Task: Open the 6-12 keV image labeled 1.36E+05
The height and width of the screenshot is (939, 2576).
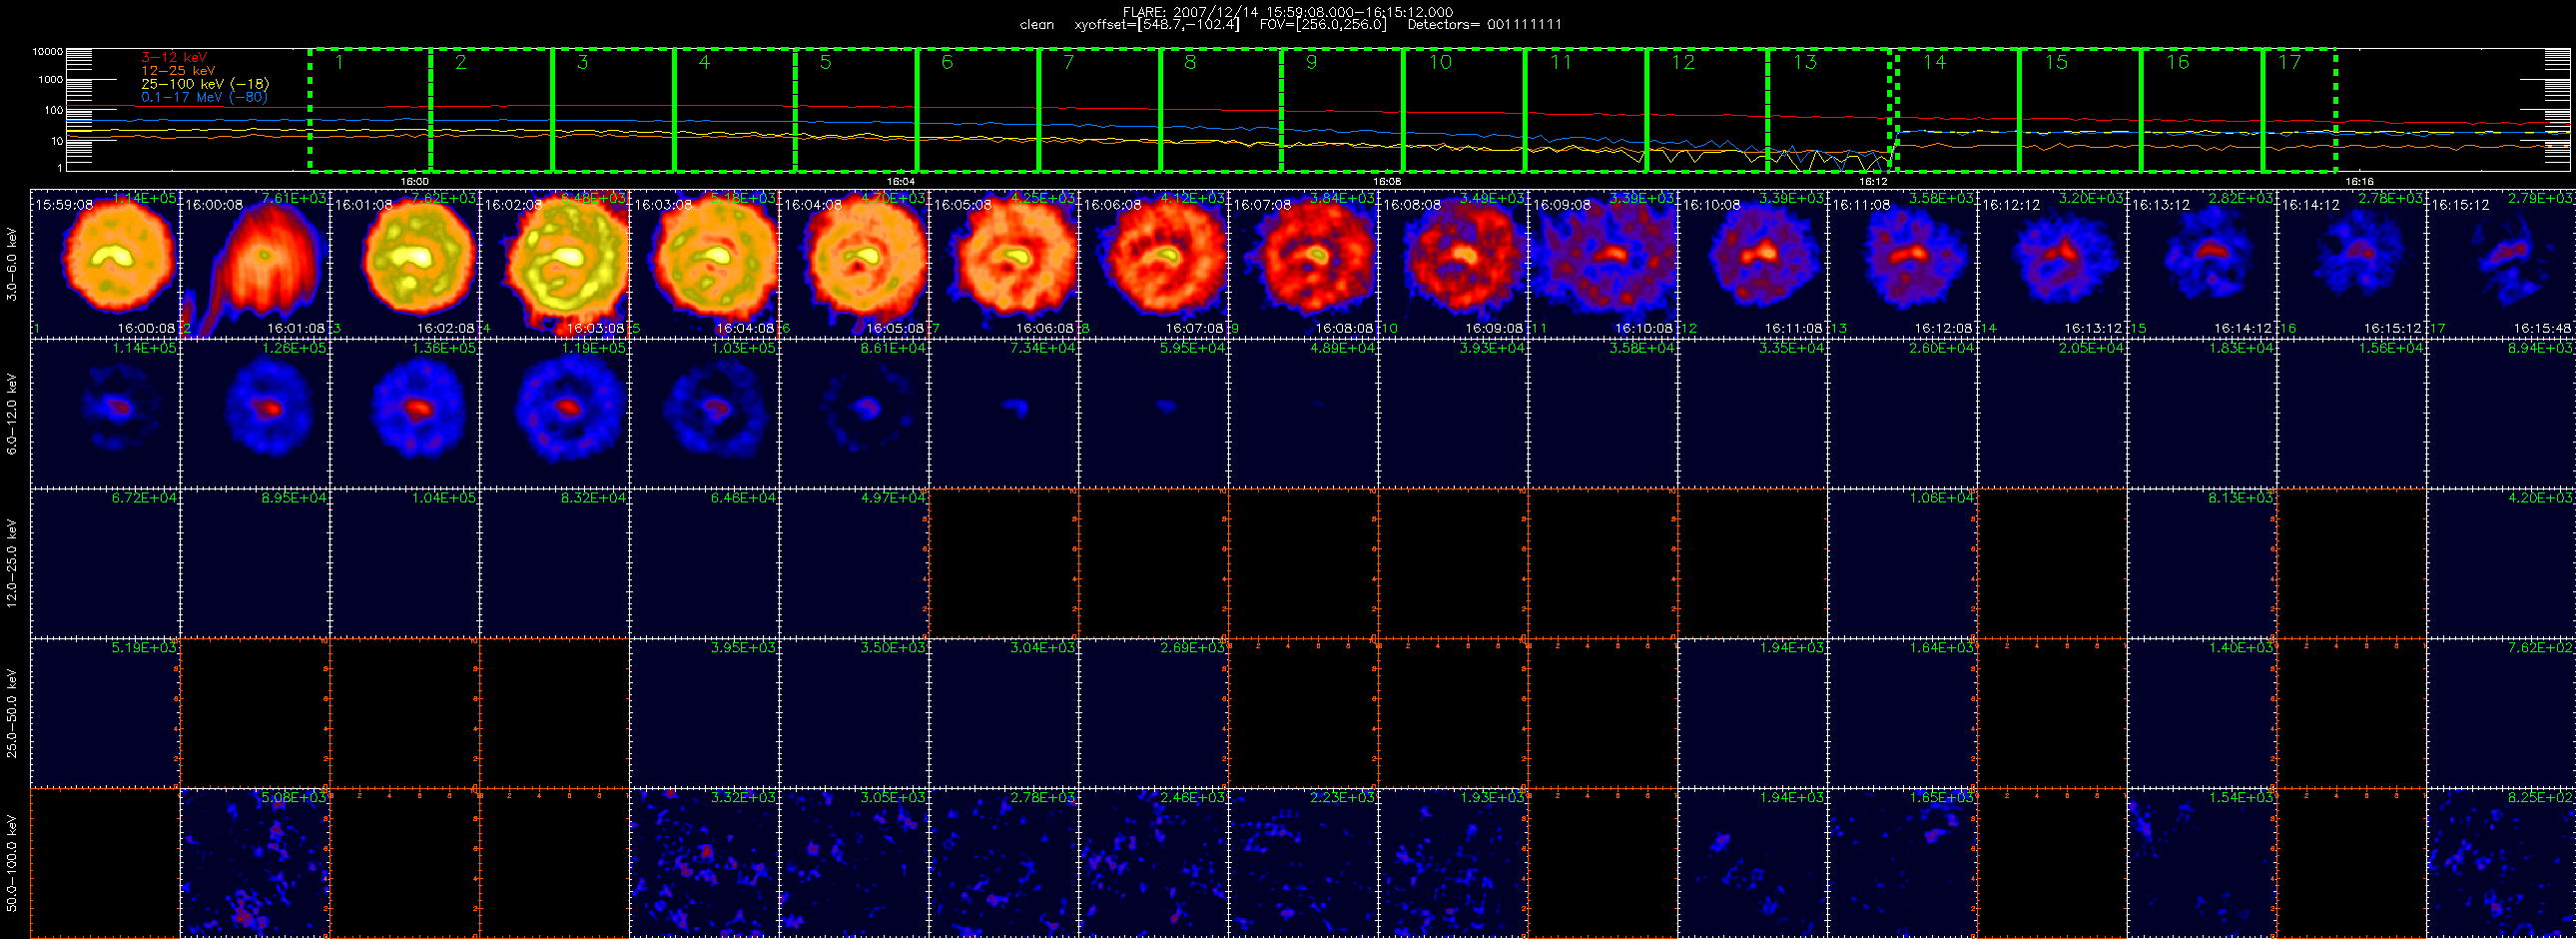Action: tap(405, 413)
